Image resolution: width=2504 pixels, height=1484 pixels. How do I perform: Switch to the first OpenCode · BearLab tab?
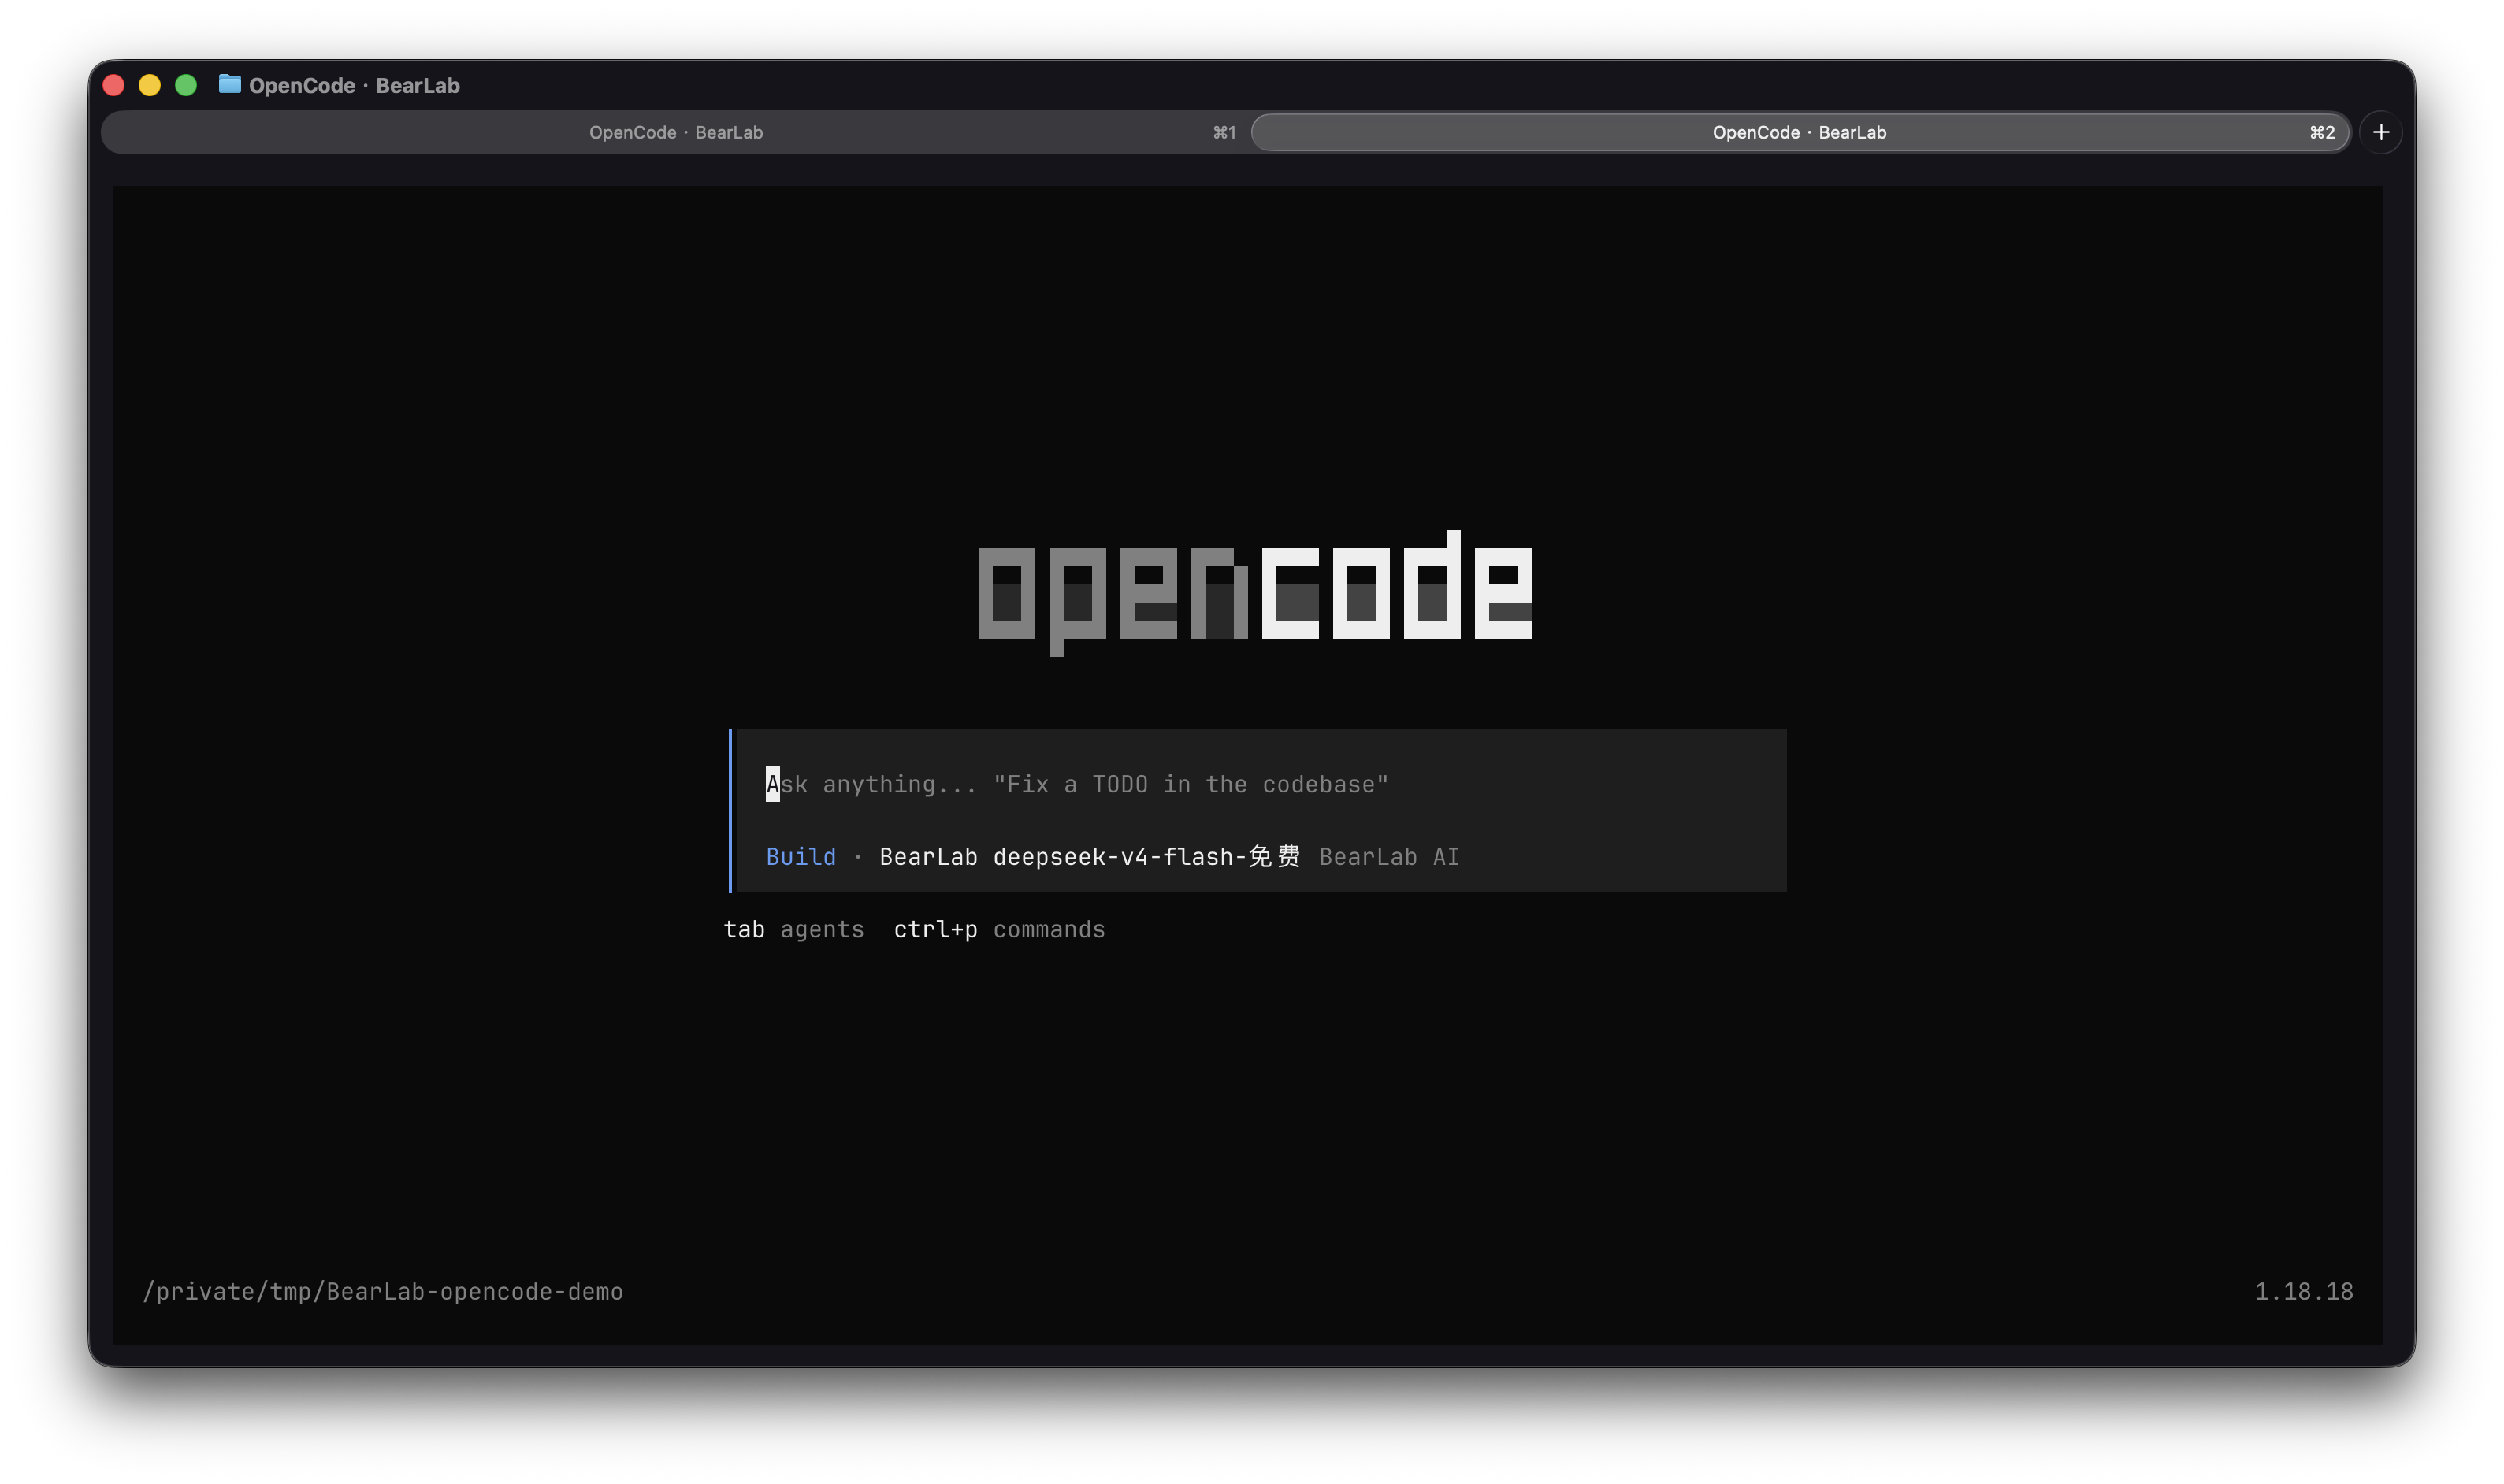click(x=675, y=132)
